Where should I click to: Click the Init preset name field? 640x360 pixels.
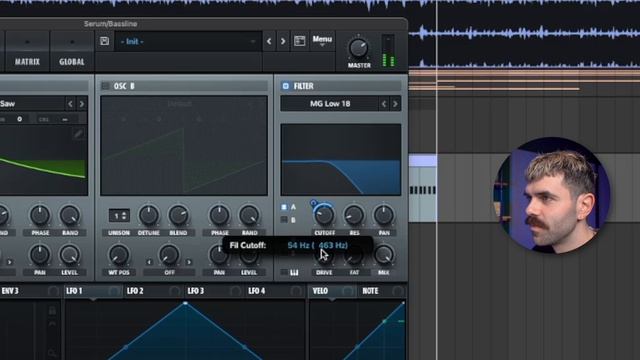(x=188, y=41)
